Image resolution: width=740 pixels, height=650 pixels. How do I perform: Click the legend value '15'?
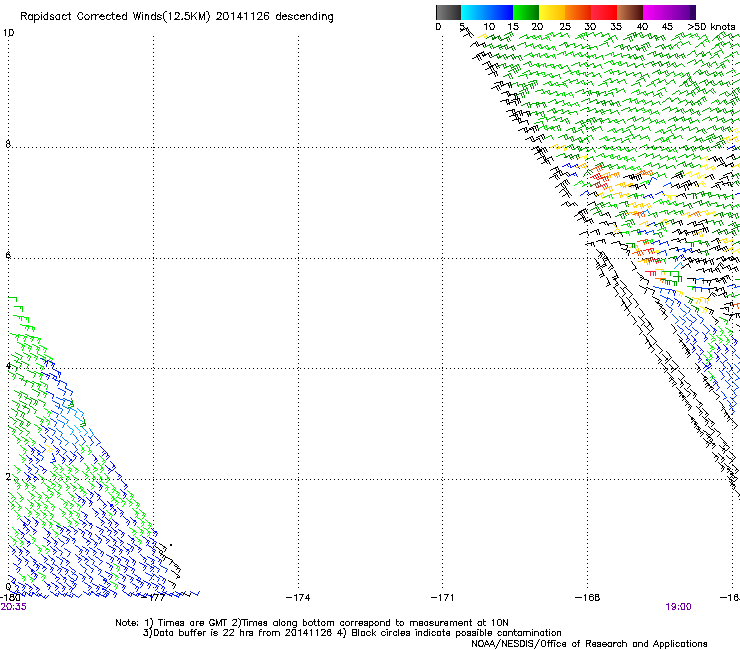[513, 26]
